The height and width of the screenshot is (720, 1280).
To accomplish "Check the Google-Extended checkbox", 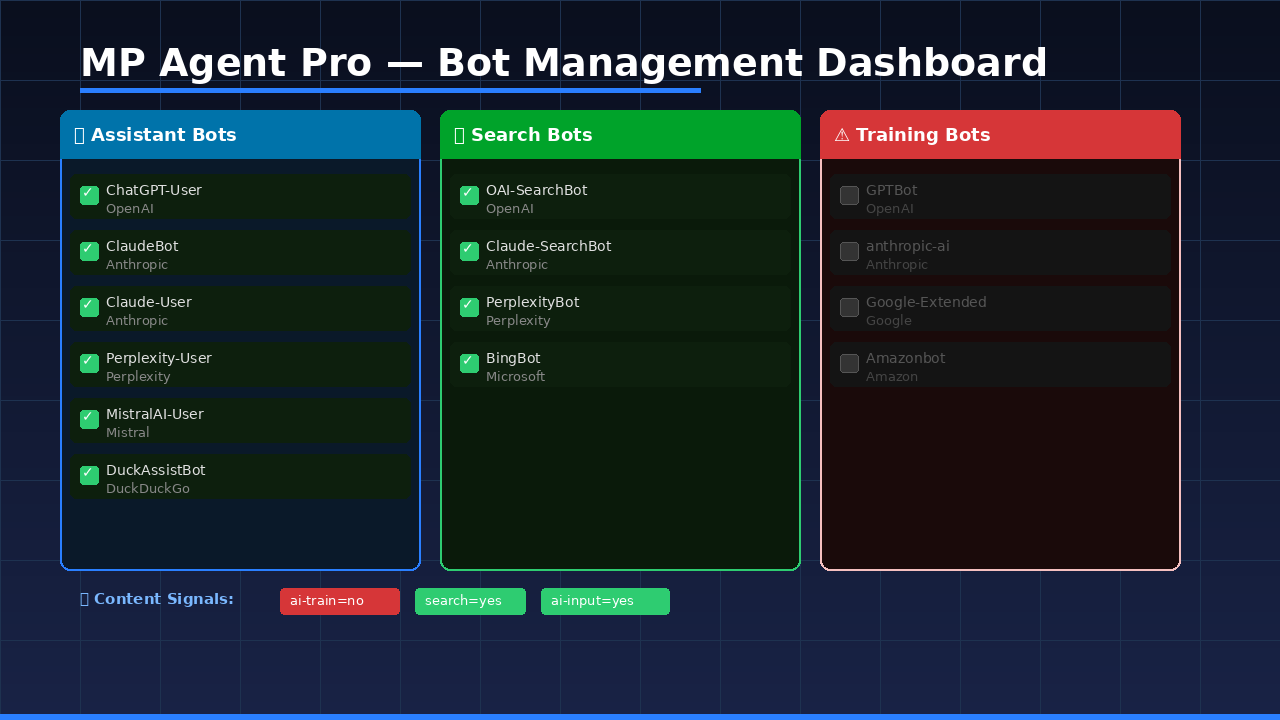I will pos(848,307).
